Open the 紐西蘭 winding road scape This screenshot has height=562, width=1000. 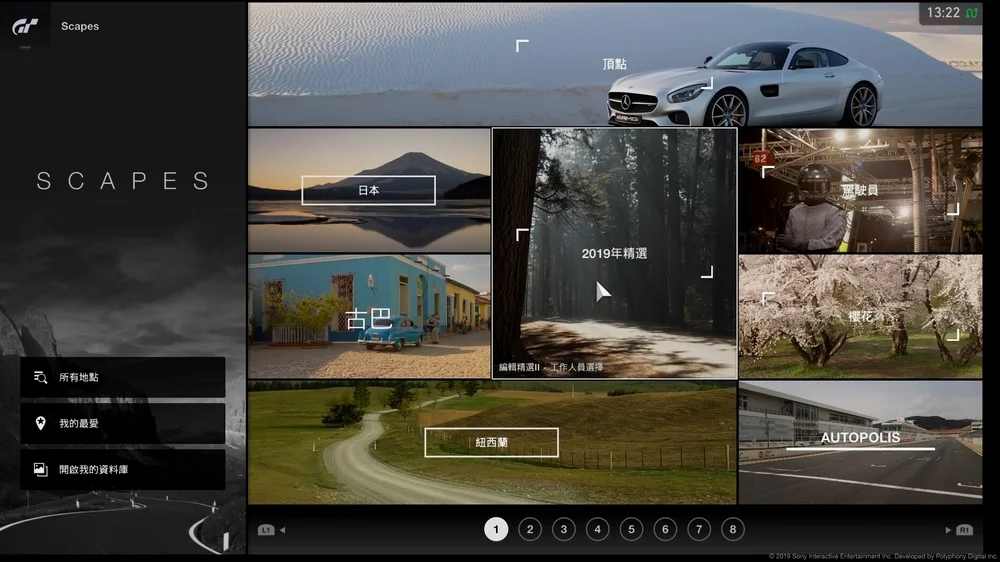491,442
